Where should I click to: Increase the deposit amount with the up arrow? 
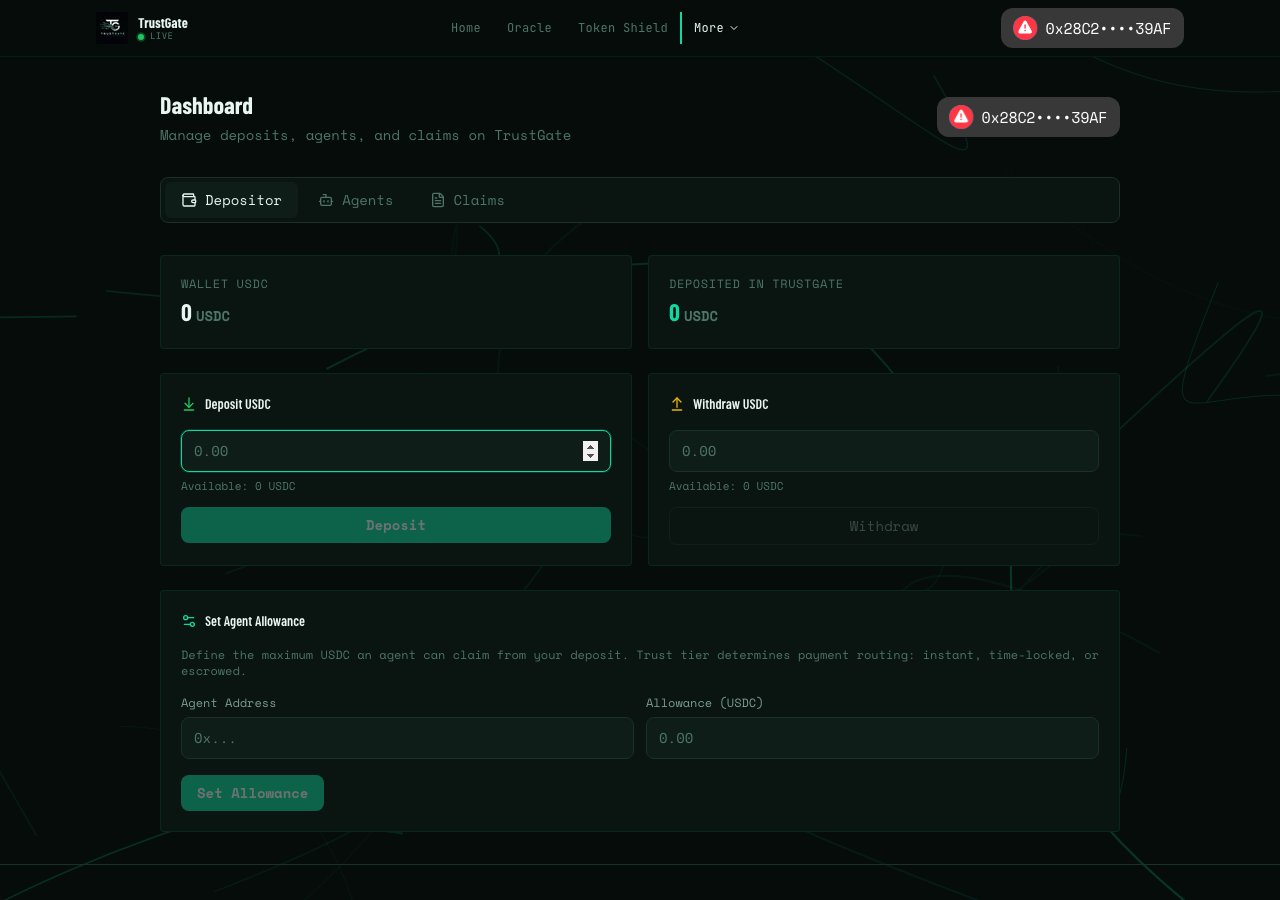click(590, 446)
